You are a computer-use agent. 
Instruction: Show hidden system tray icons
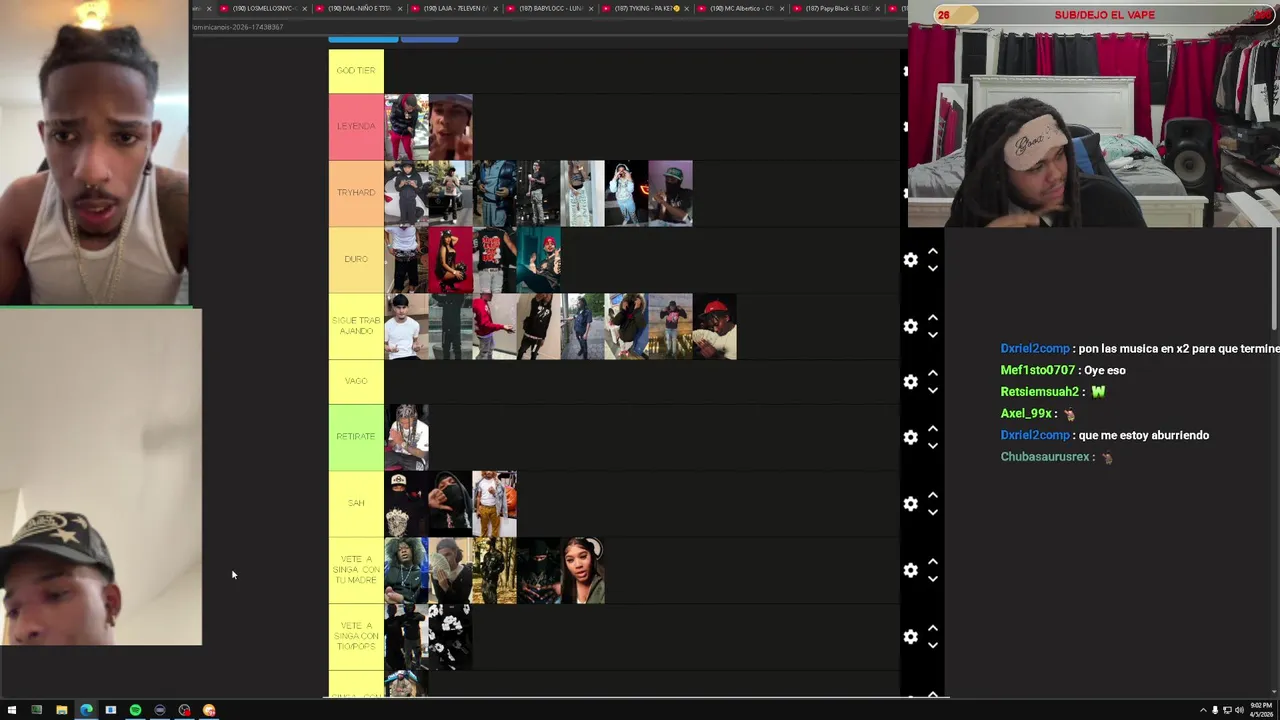[1203, 710]
